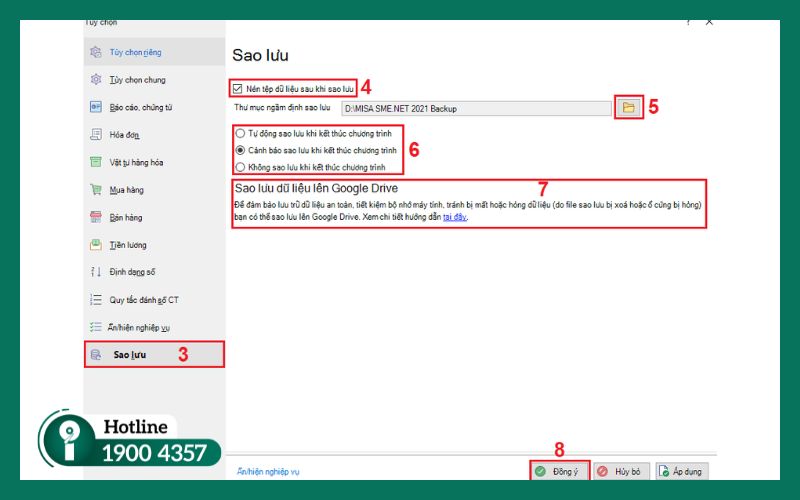800x500 pixels.
Task: Click the Hóa đơn invoice icon
Action: 96,134
